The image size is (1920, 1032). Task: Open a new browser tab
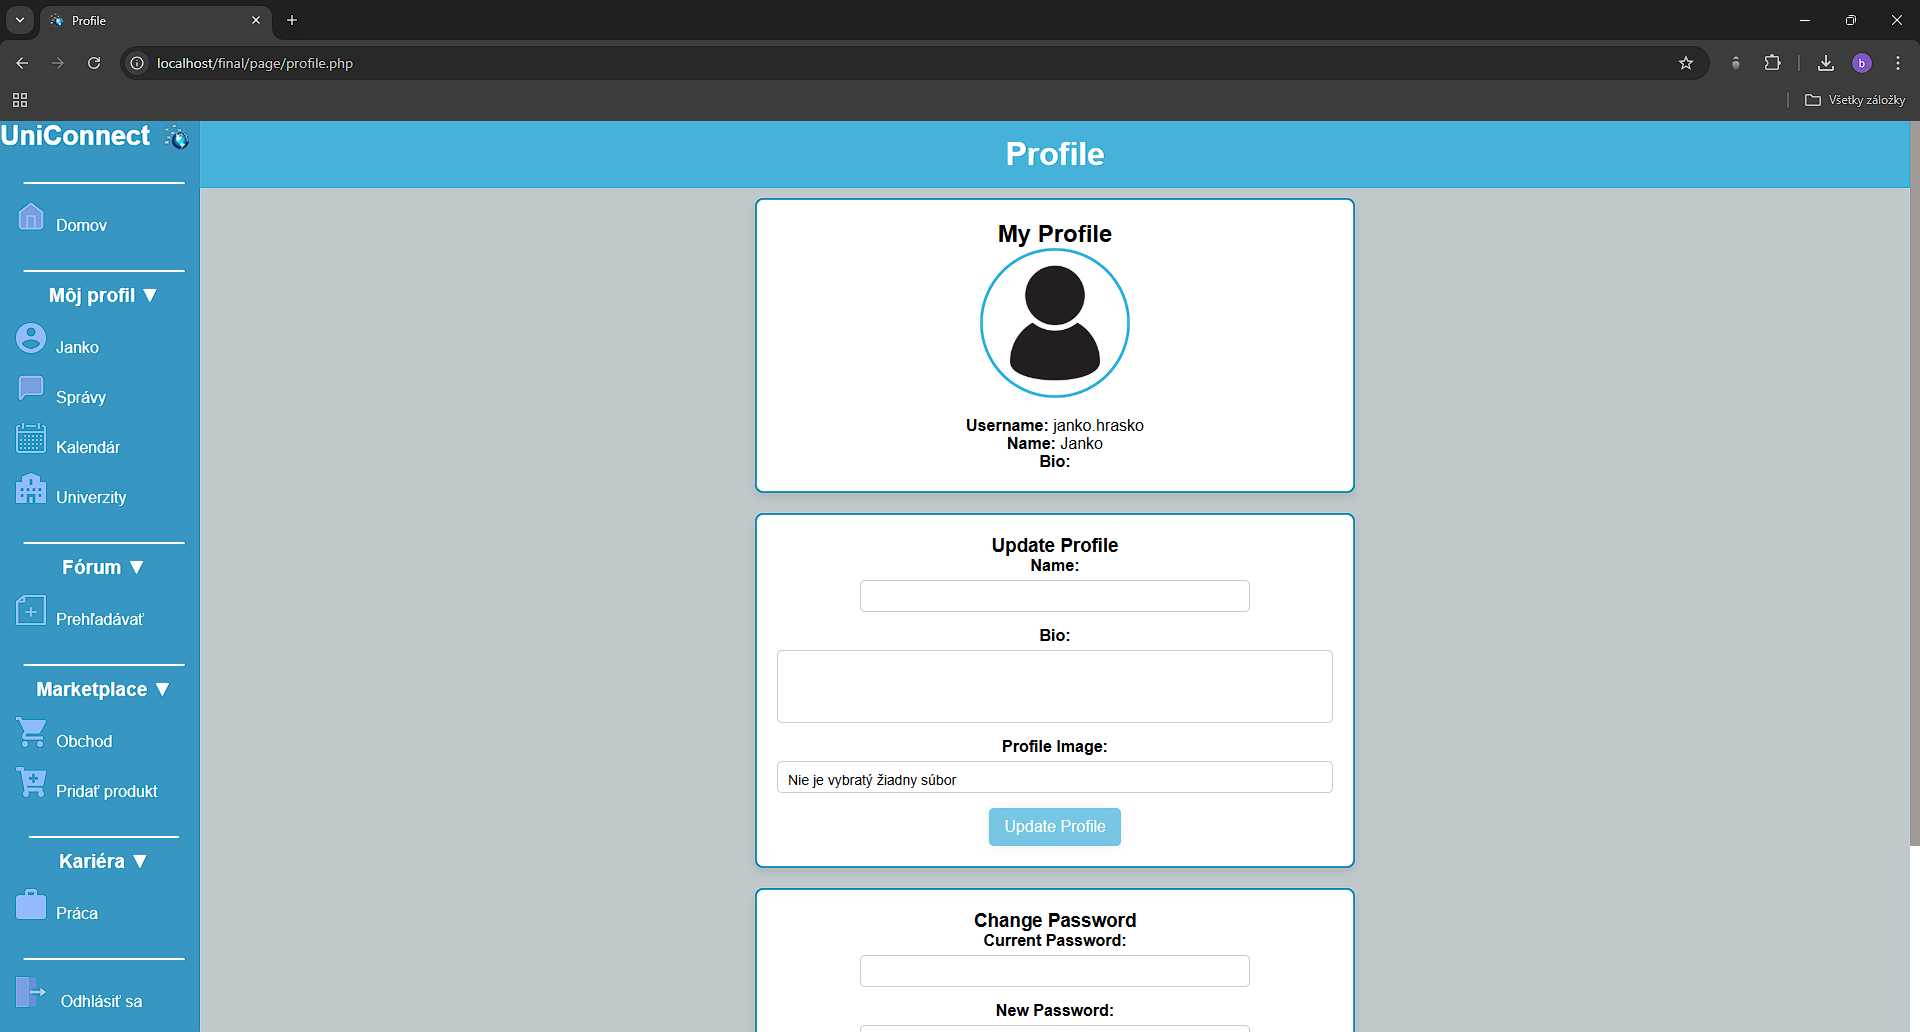click(292, 20)
